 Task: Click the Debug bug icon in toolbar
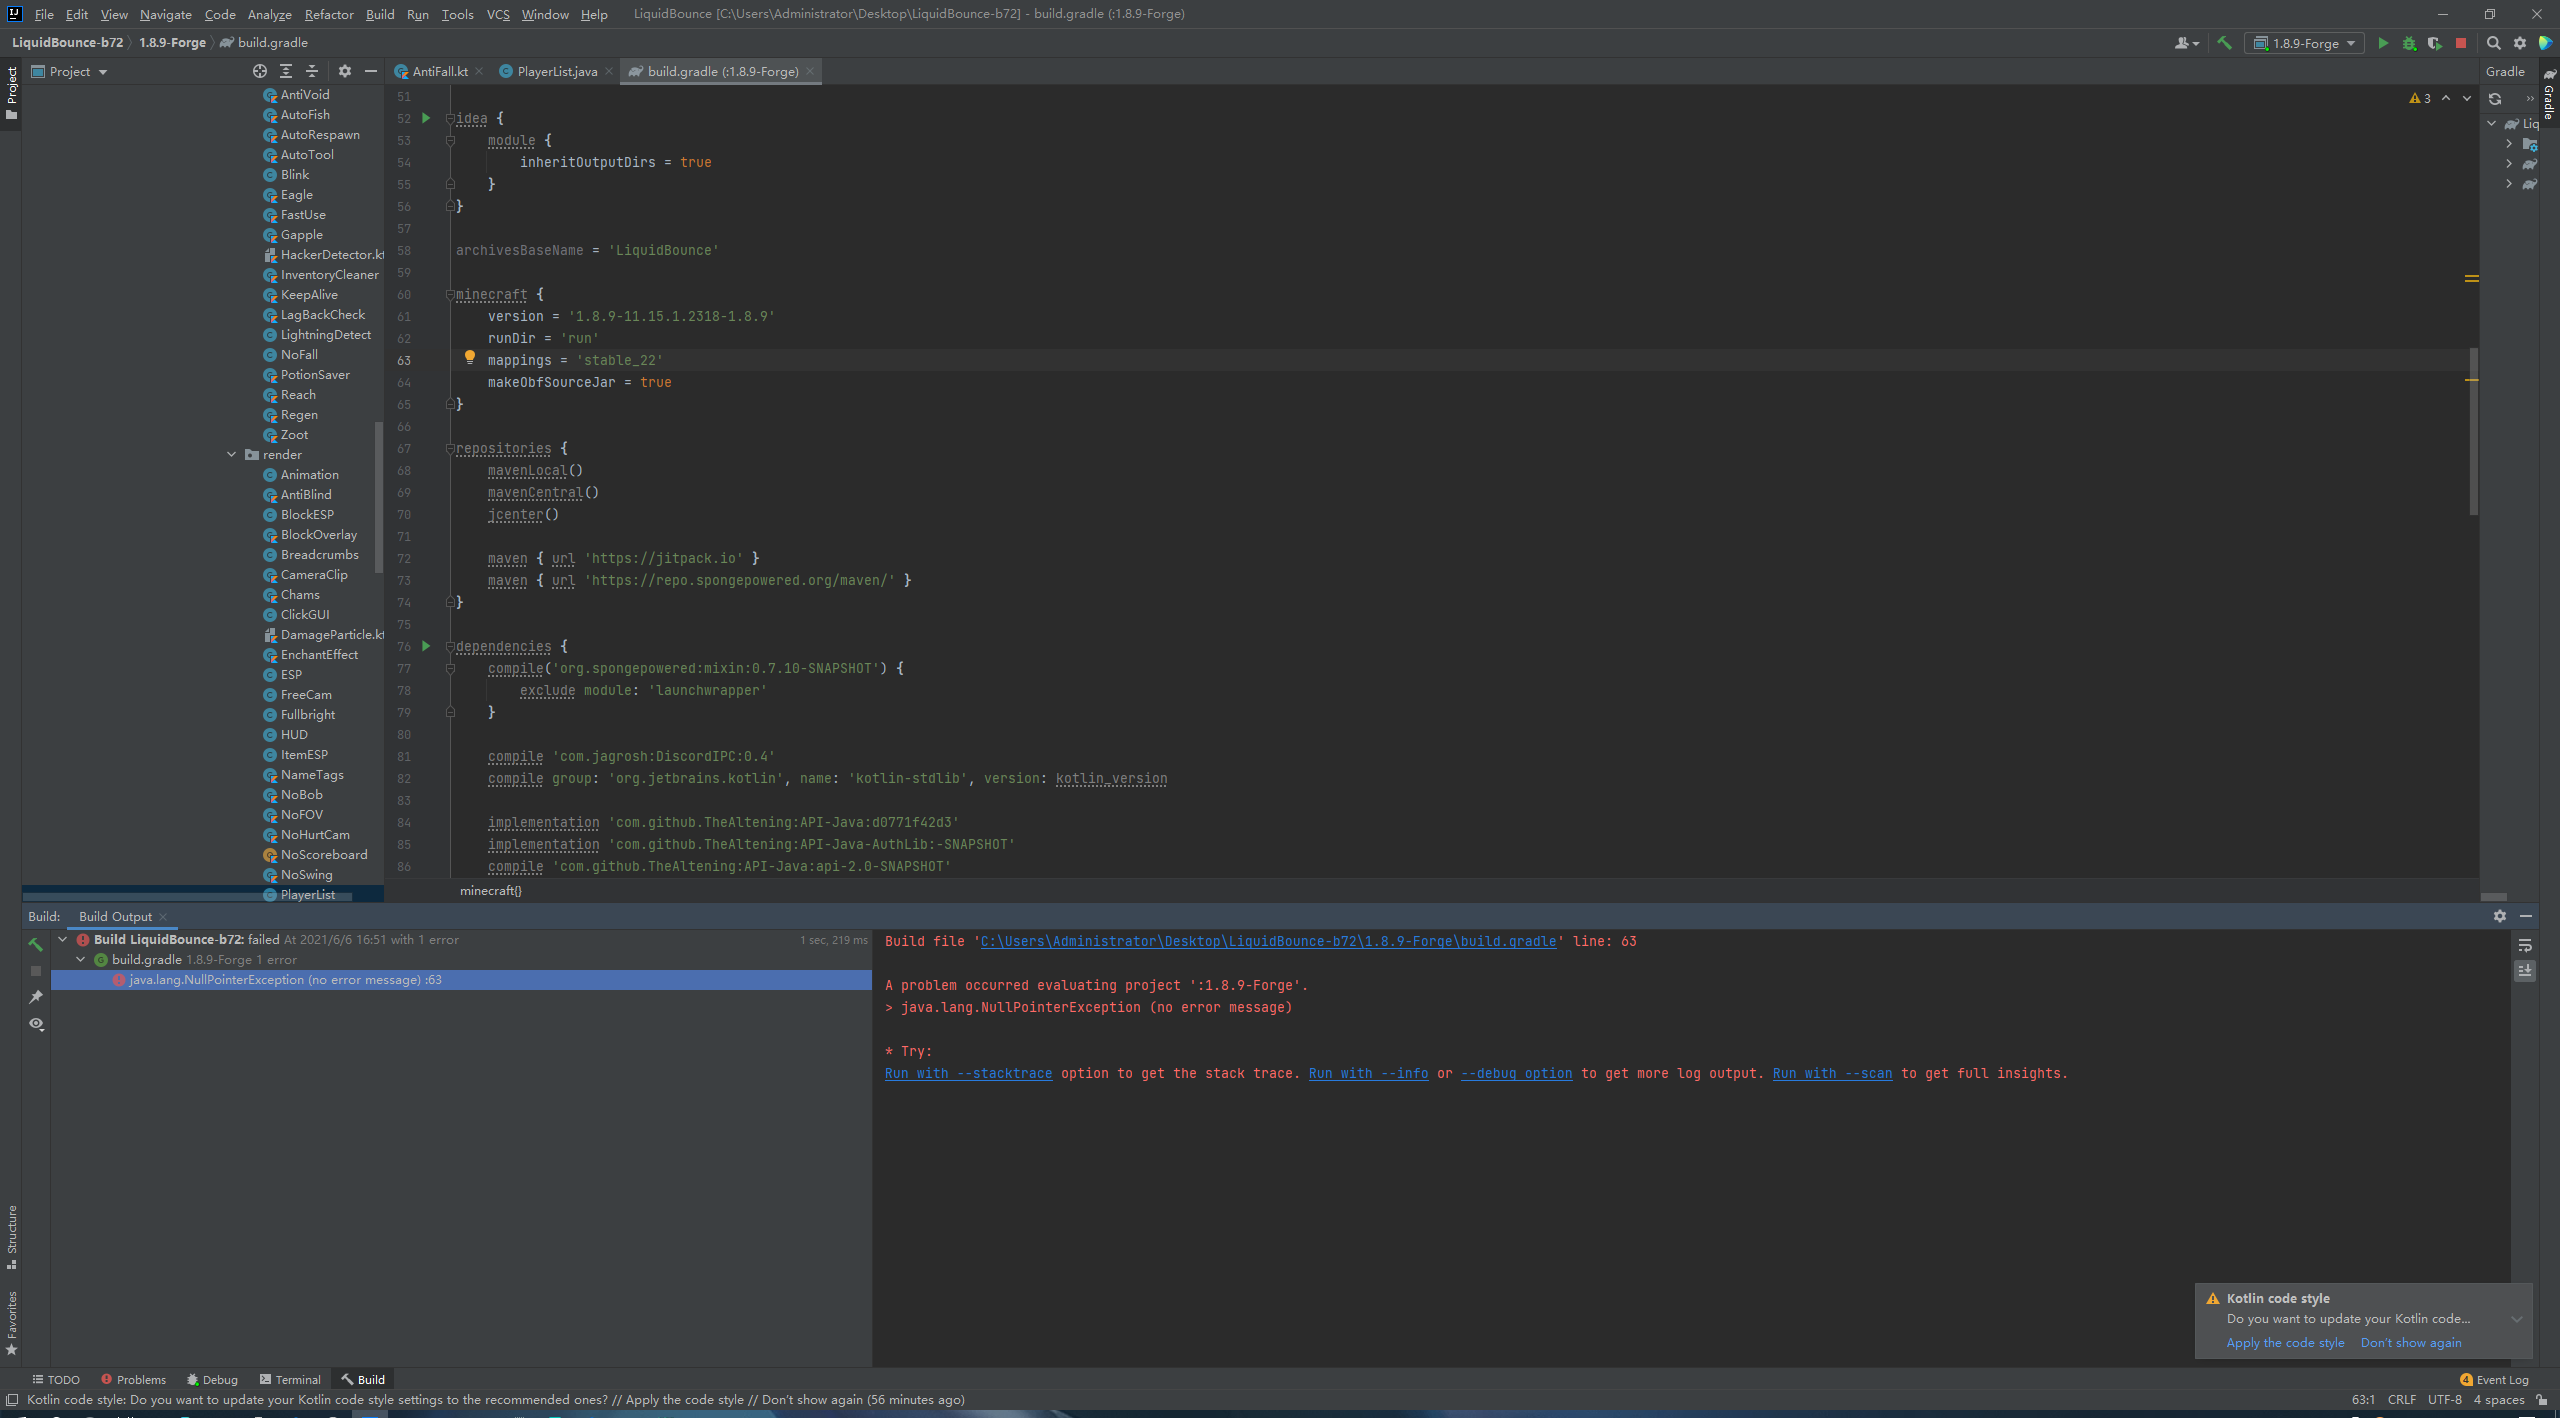[2409, 43]
